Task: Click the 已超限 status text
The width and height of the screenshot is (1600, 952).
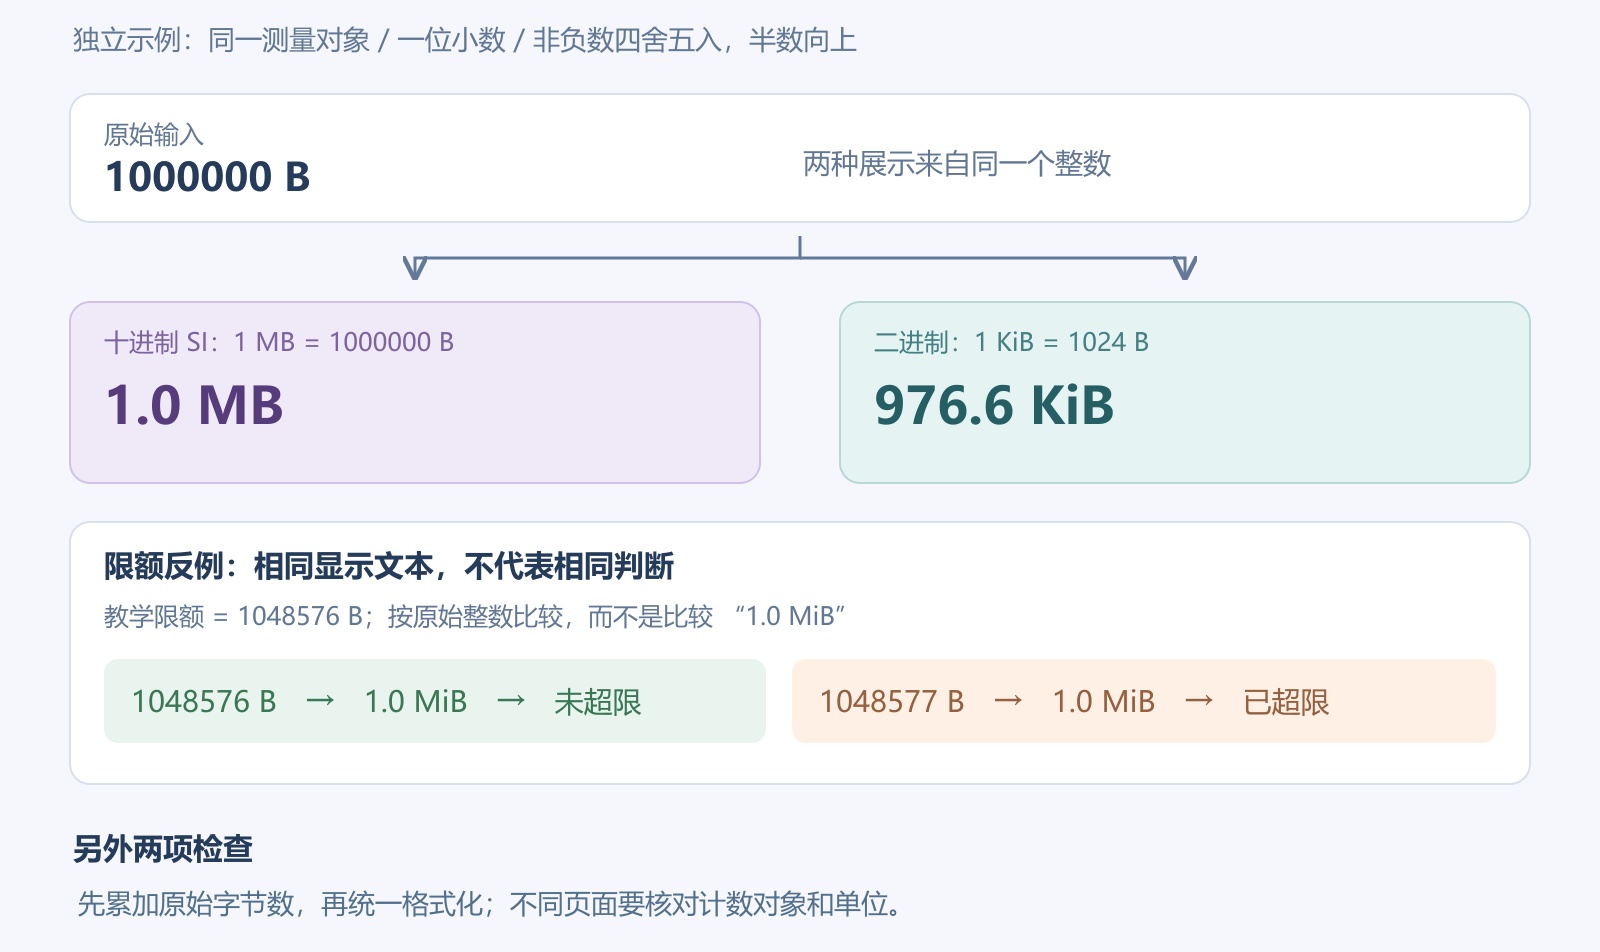Action: [x=1286, y=702]
